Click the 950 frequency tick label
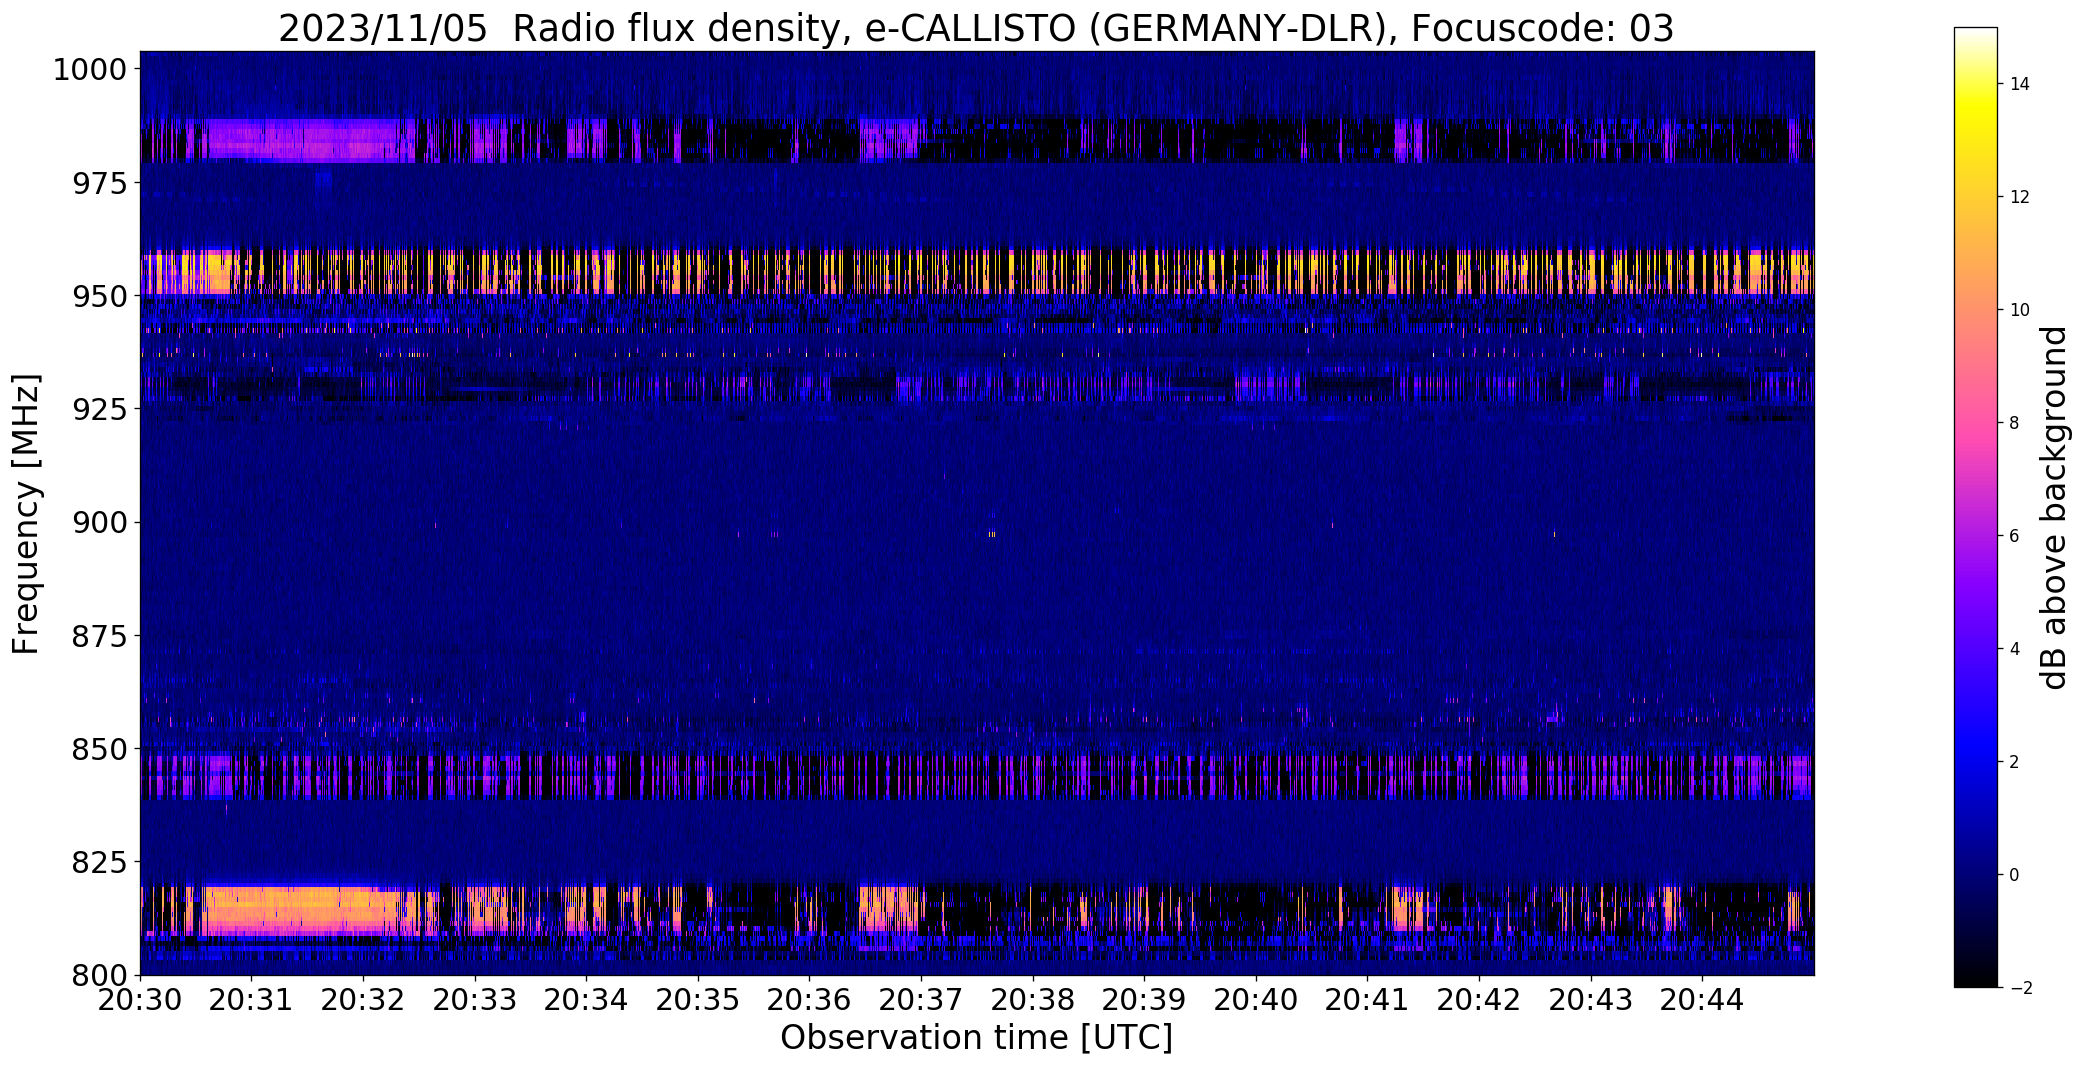Viewport: 2085px width, 1067px height. pyautogui.click(x=99, y=296)
